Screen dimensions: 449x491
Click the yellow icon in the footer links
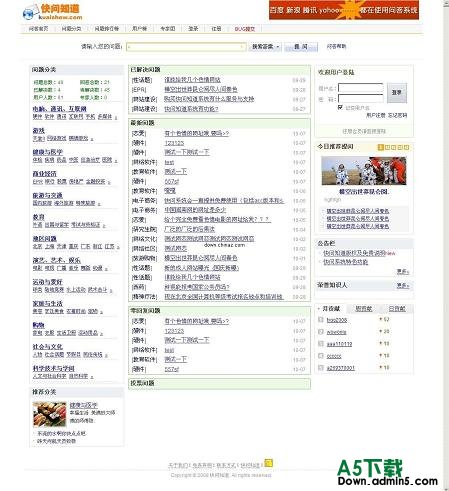click(268, 463)
